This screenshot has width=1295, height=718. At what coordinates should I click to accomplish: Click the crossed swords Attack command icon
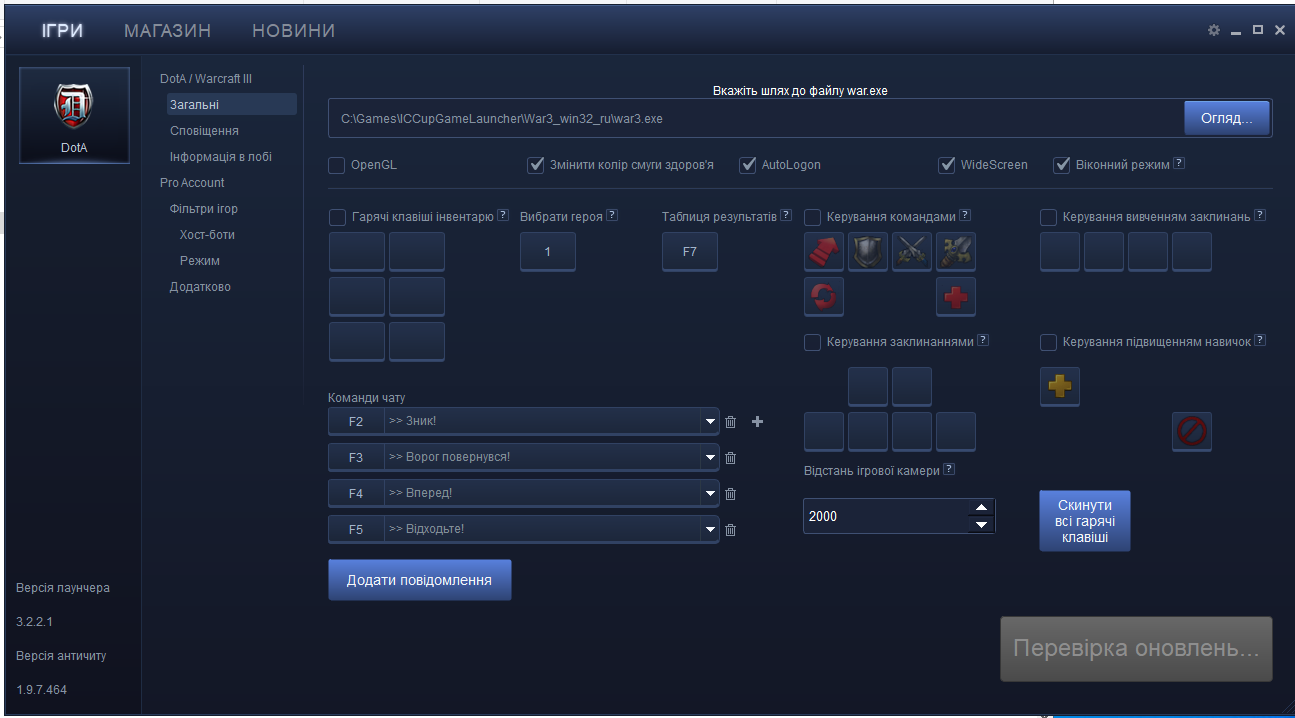pos(912,252)
